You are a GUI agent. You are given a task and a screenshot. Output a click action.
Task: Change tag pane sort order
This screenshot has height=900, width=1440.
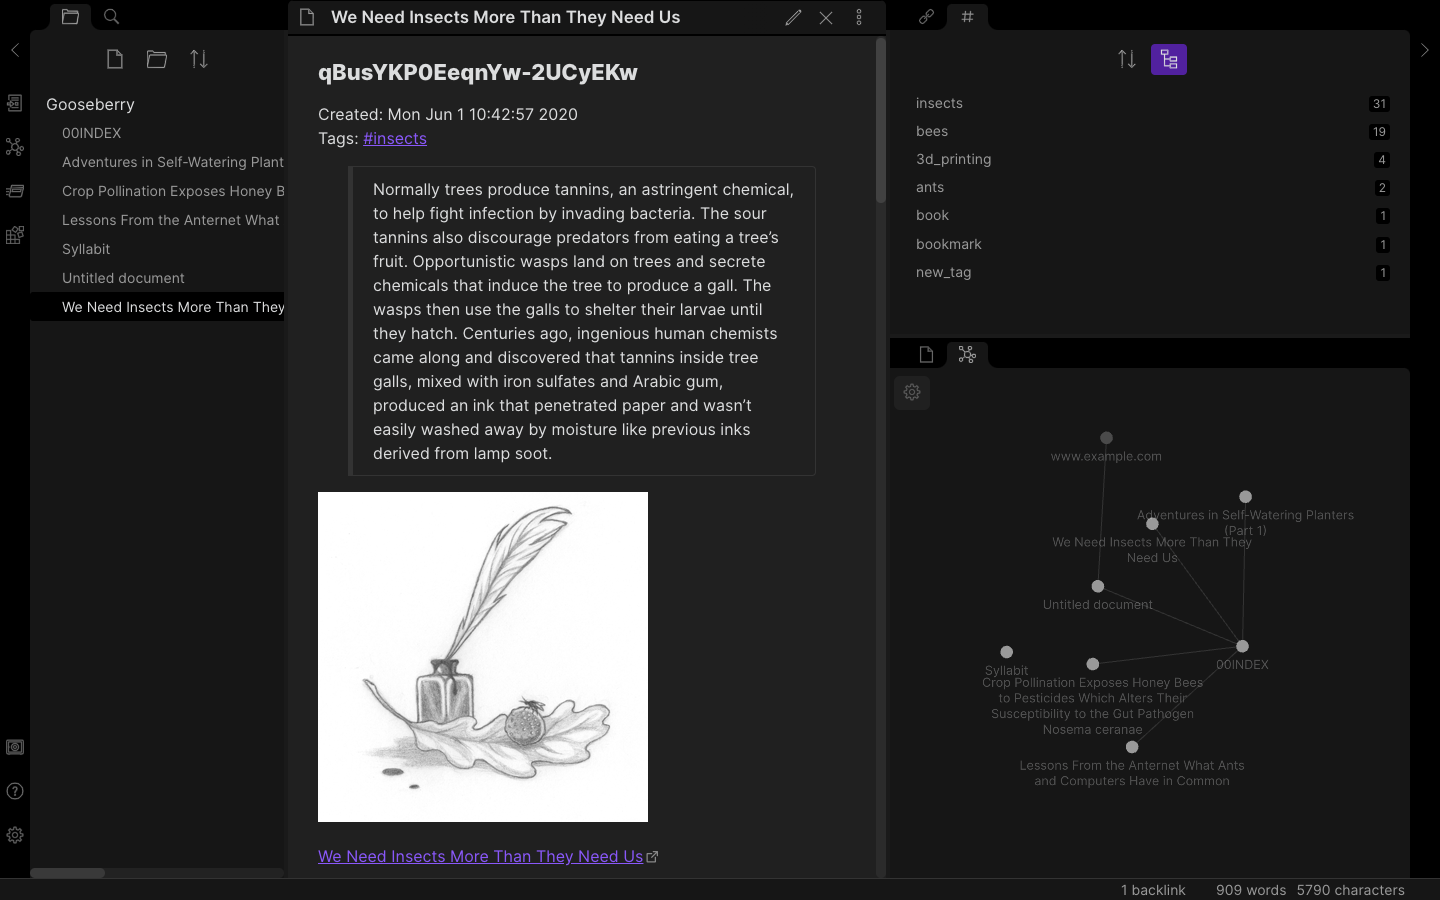click(1127, 60)
